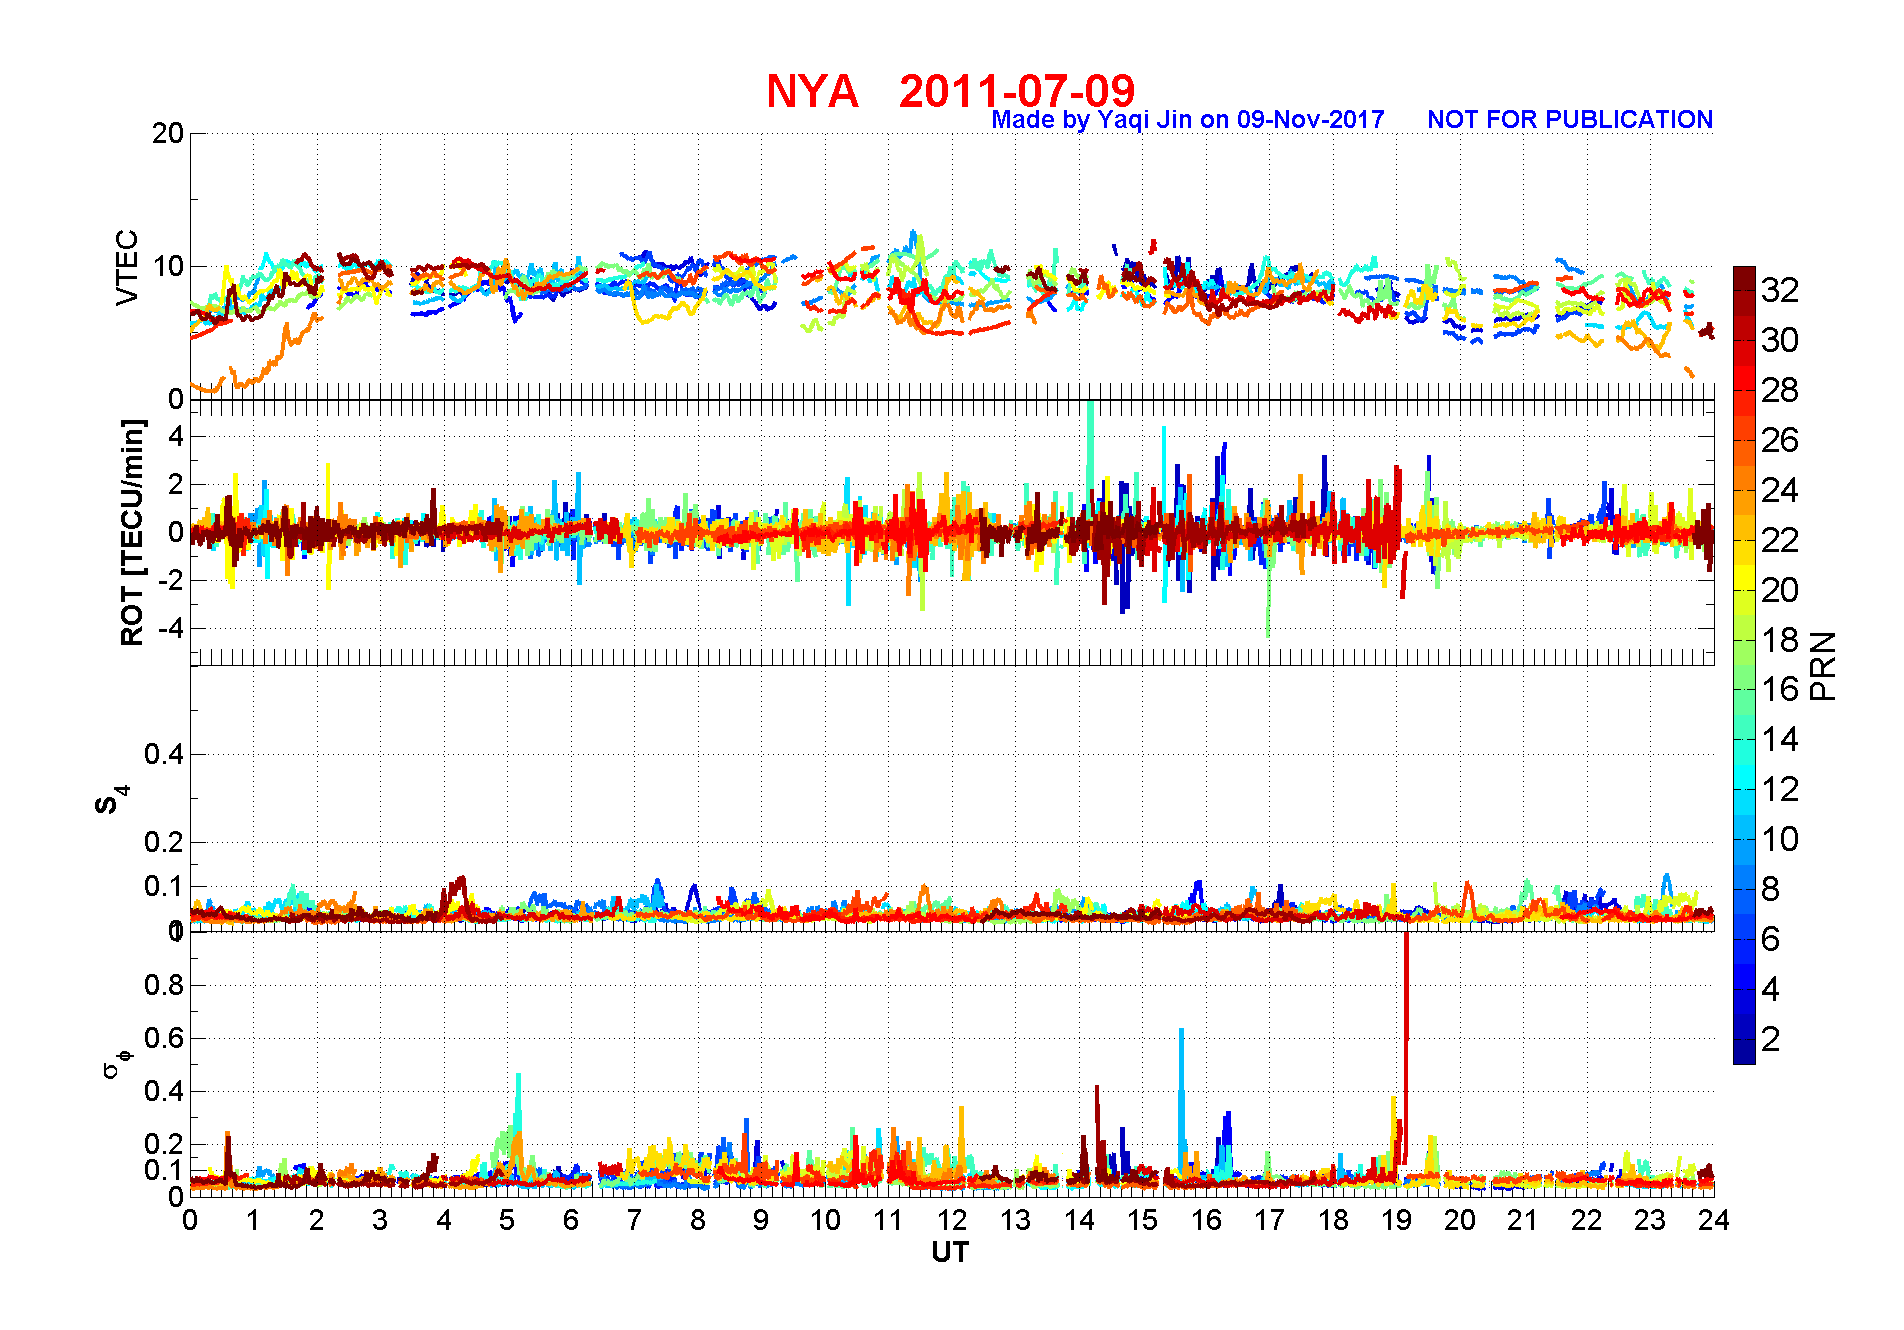Click the "15" tick on the UT axis

1142,1220
